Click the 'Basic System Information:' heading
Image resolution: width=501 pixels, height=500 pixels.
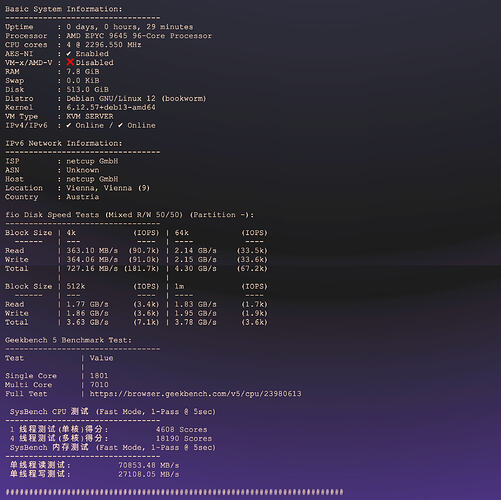pyautogui.click(x=64, y=9)
